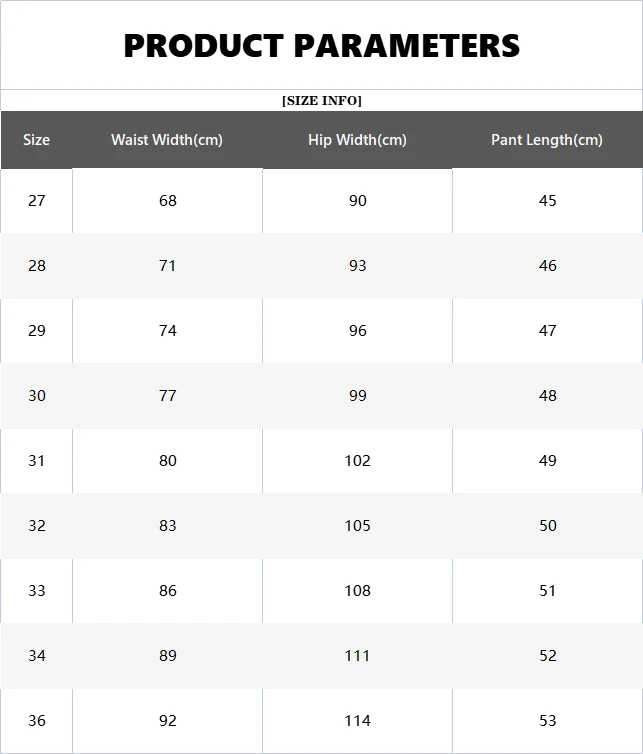Click waist width value 92
The height and width of the screenshot is (754, 643).
(x=168, y=720)
